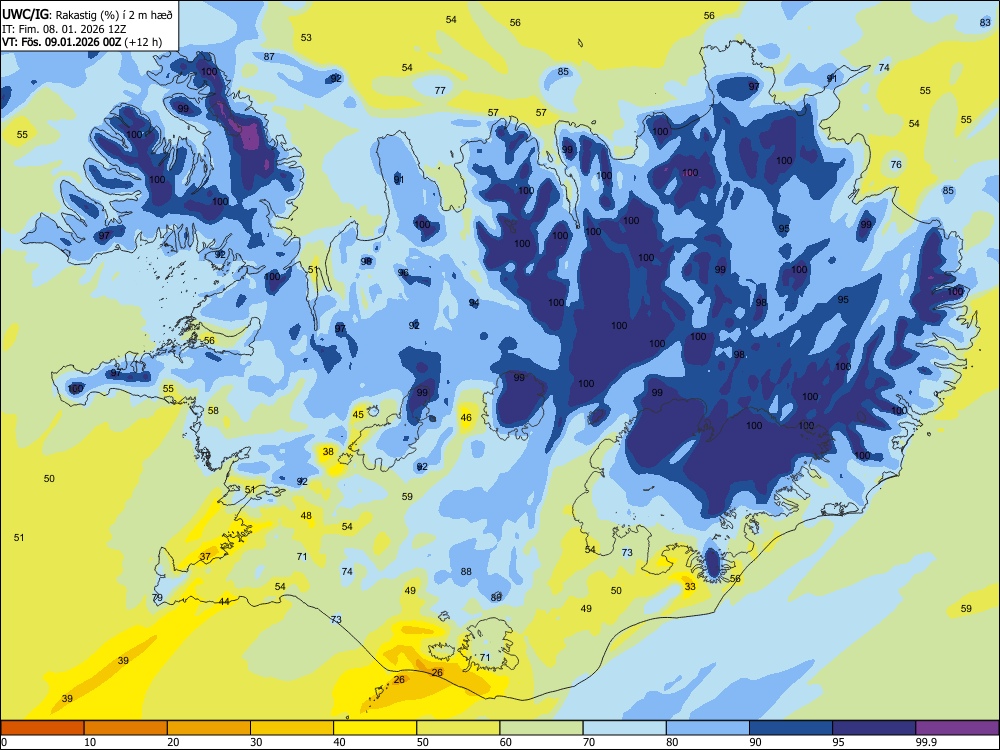Click the map value '76' off the east coast
The width and height of the screenshot is (1000, 750).
[896, 165]
